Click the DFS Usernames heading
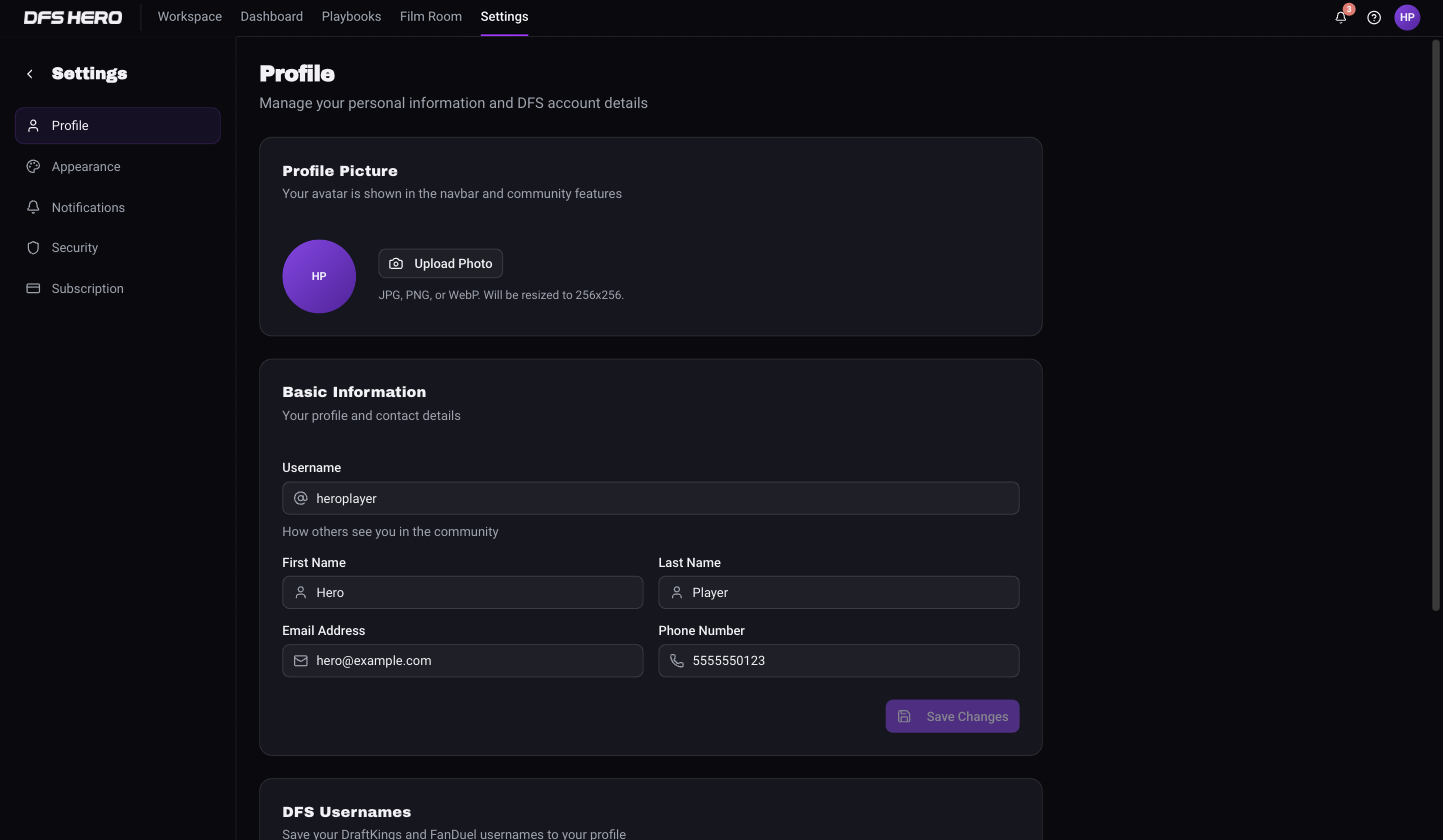Screen dimensions: 1443x840 coord(346,812)
